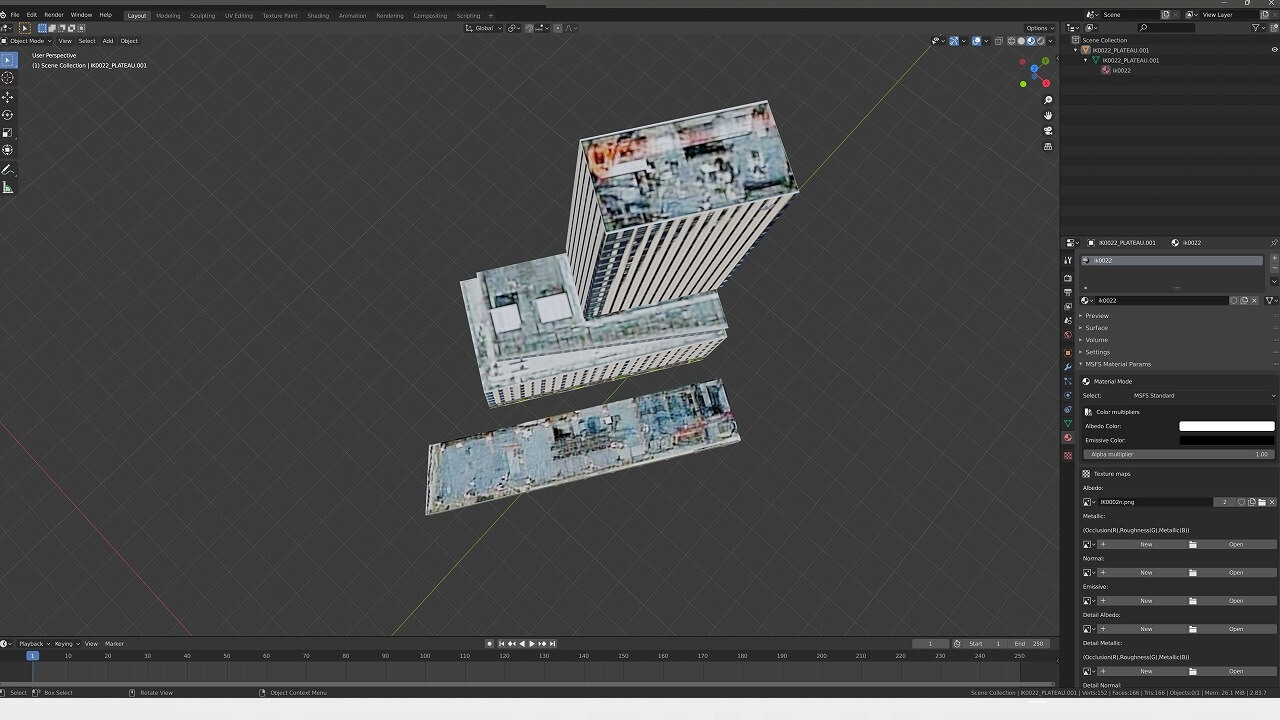Select the Annotate pencil tool
Image resolution: width=1280 pixels, height=720 pixels.
(8, 170)
